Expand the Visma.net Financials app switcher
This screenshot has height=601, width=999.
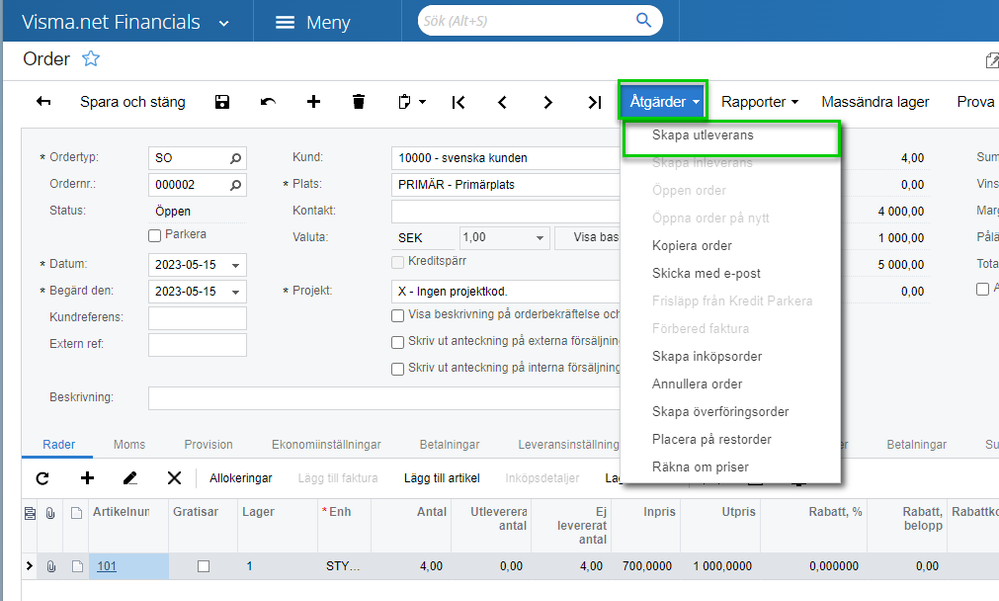click(224, 24)
